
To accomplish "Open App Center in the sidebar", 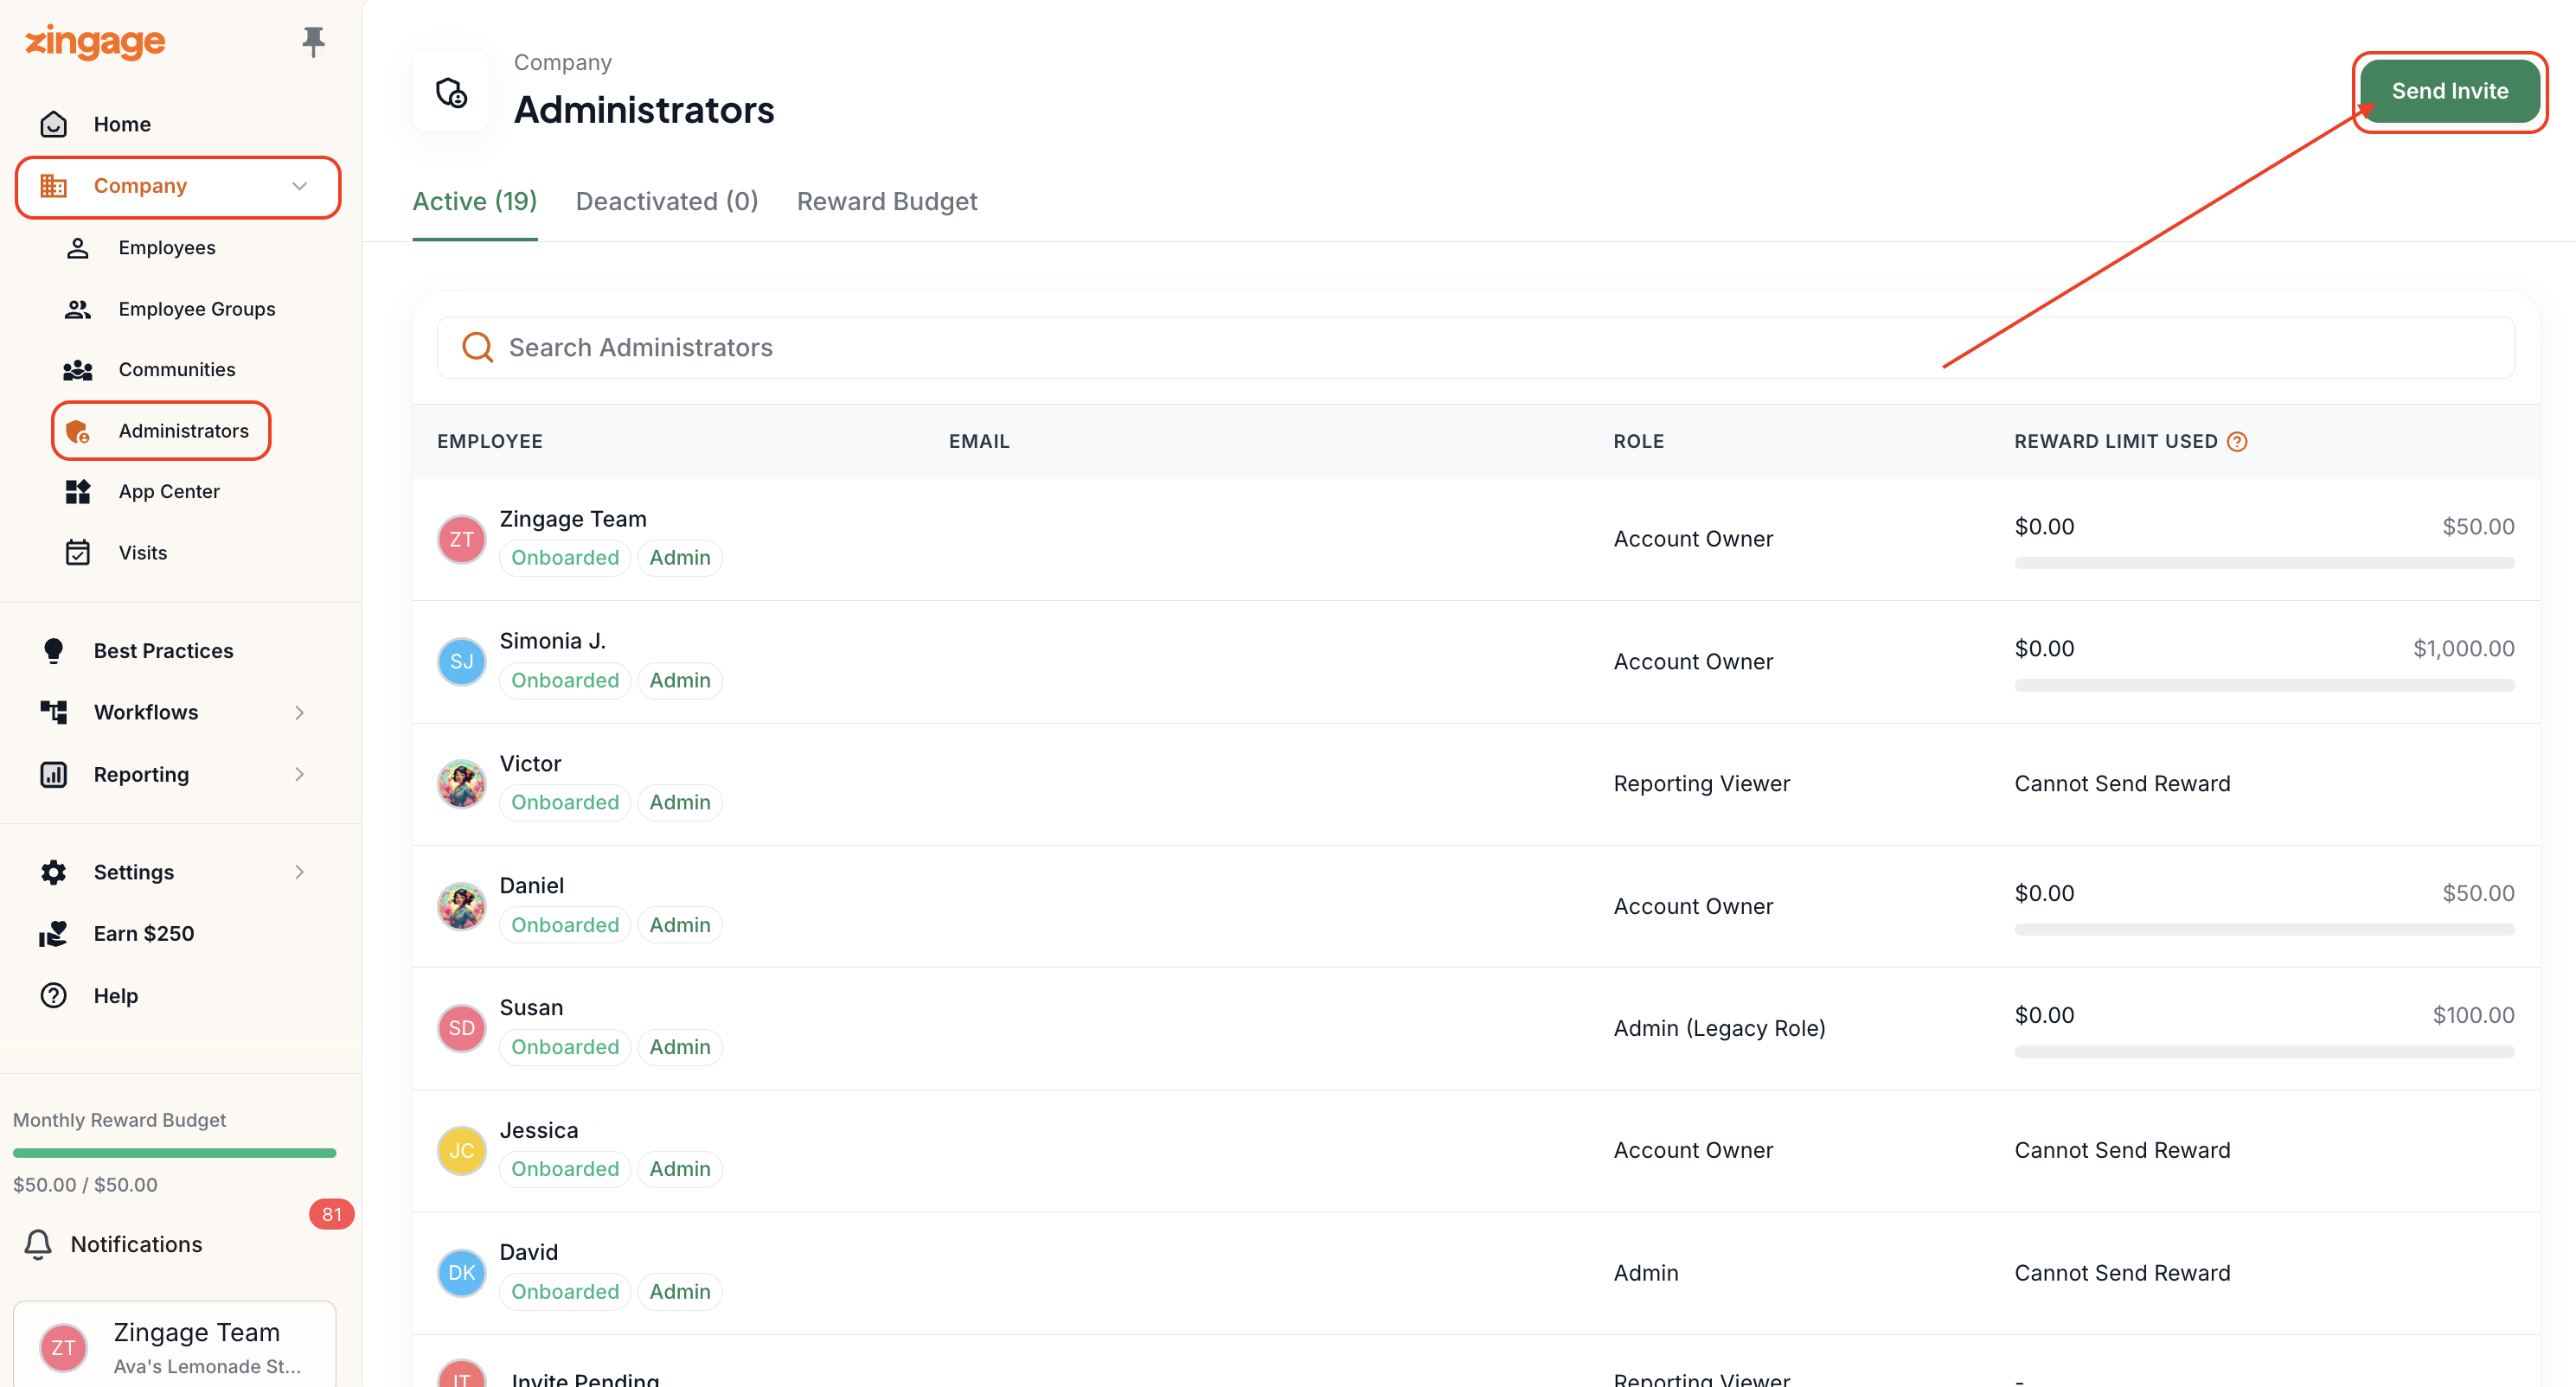I will [169, 491].
